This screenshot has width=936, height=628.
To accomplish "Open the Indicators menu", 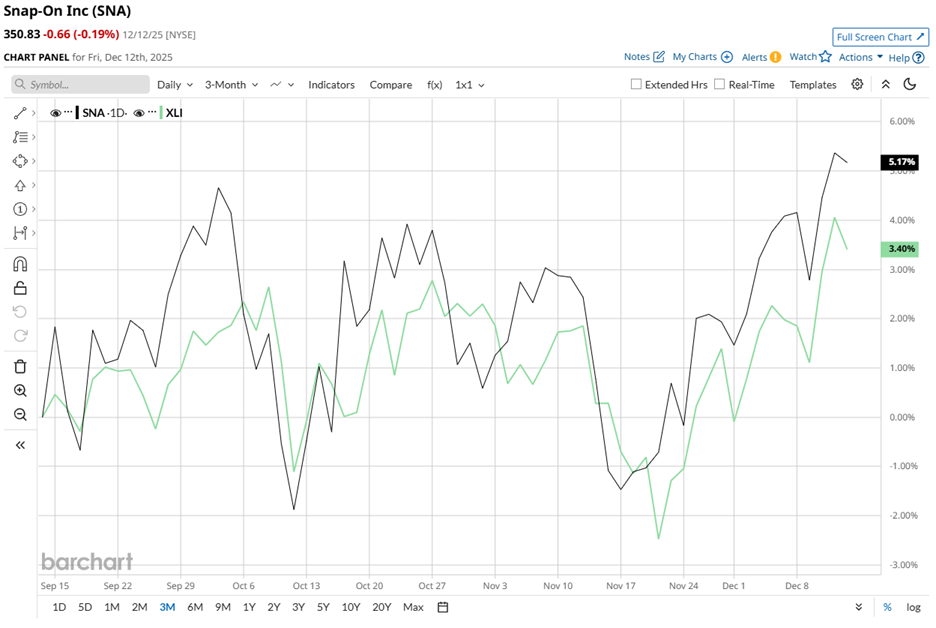I will (331, 85).
